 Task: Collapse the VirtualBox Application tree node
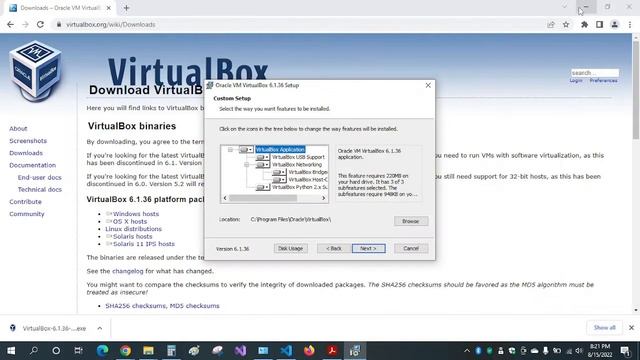[x=230, y=150]
